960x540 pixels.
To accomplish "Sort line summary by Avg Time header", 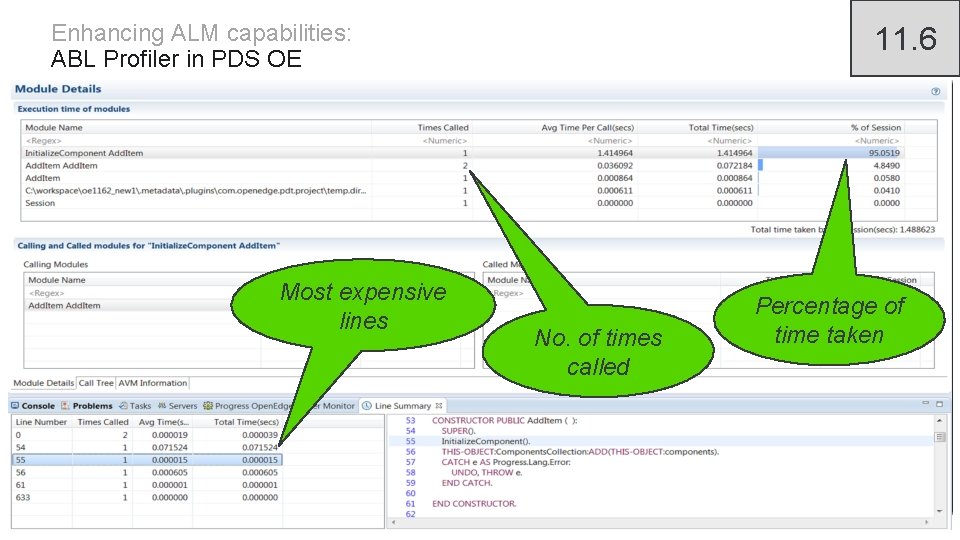I will 162,422.
